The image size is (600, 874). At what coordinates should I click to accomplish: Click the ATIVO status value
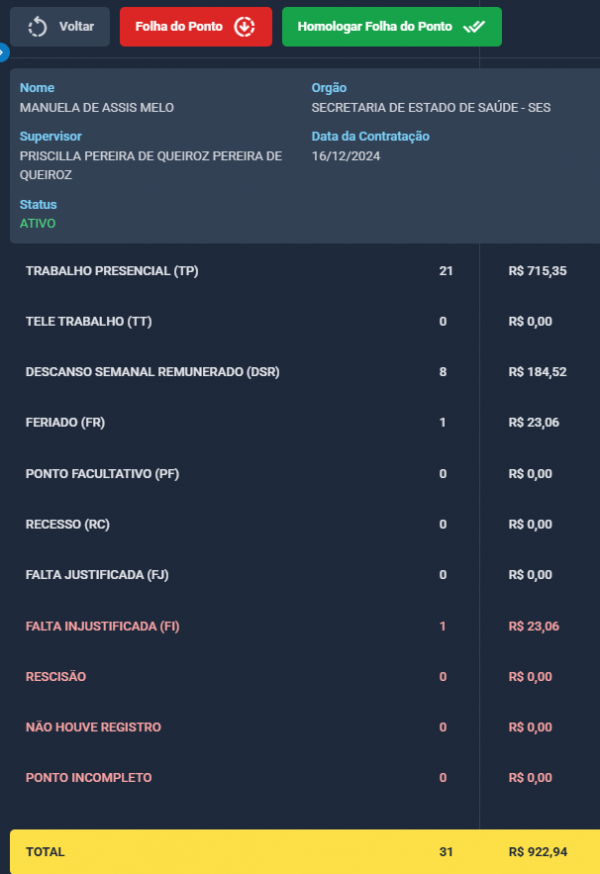point(38,223)
